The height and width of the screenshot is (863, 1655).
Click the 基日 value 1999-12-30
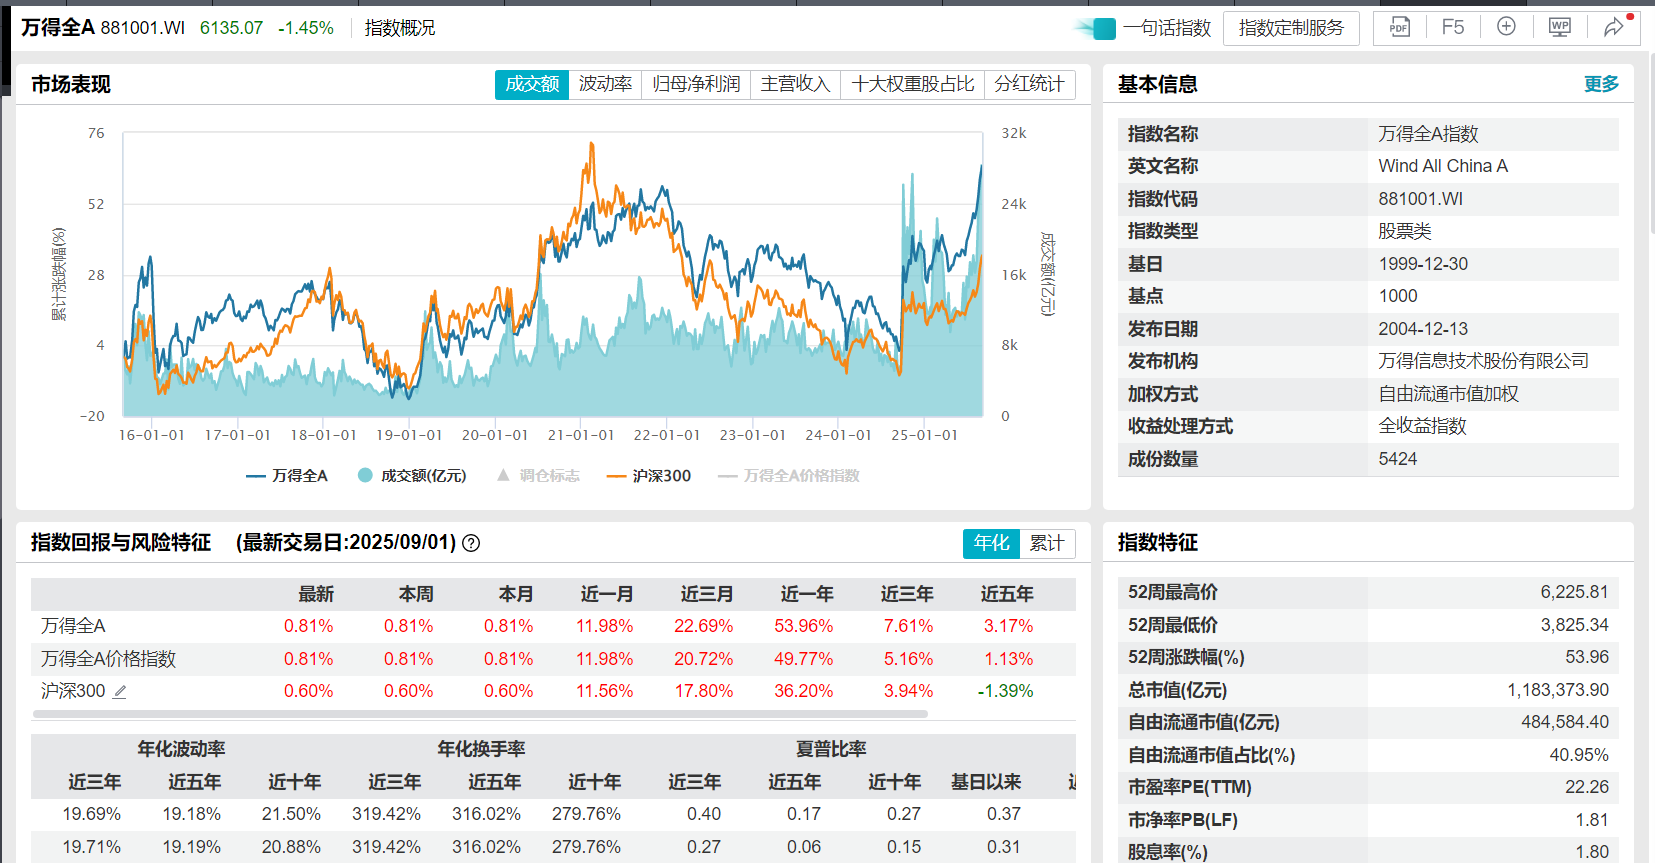pyautogui.click(x=1423, y=264)
